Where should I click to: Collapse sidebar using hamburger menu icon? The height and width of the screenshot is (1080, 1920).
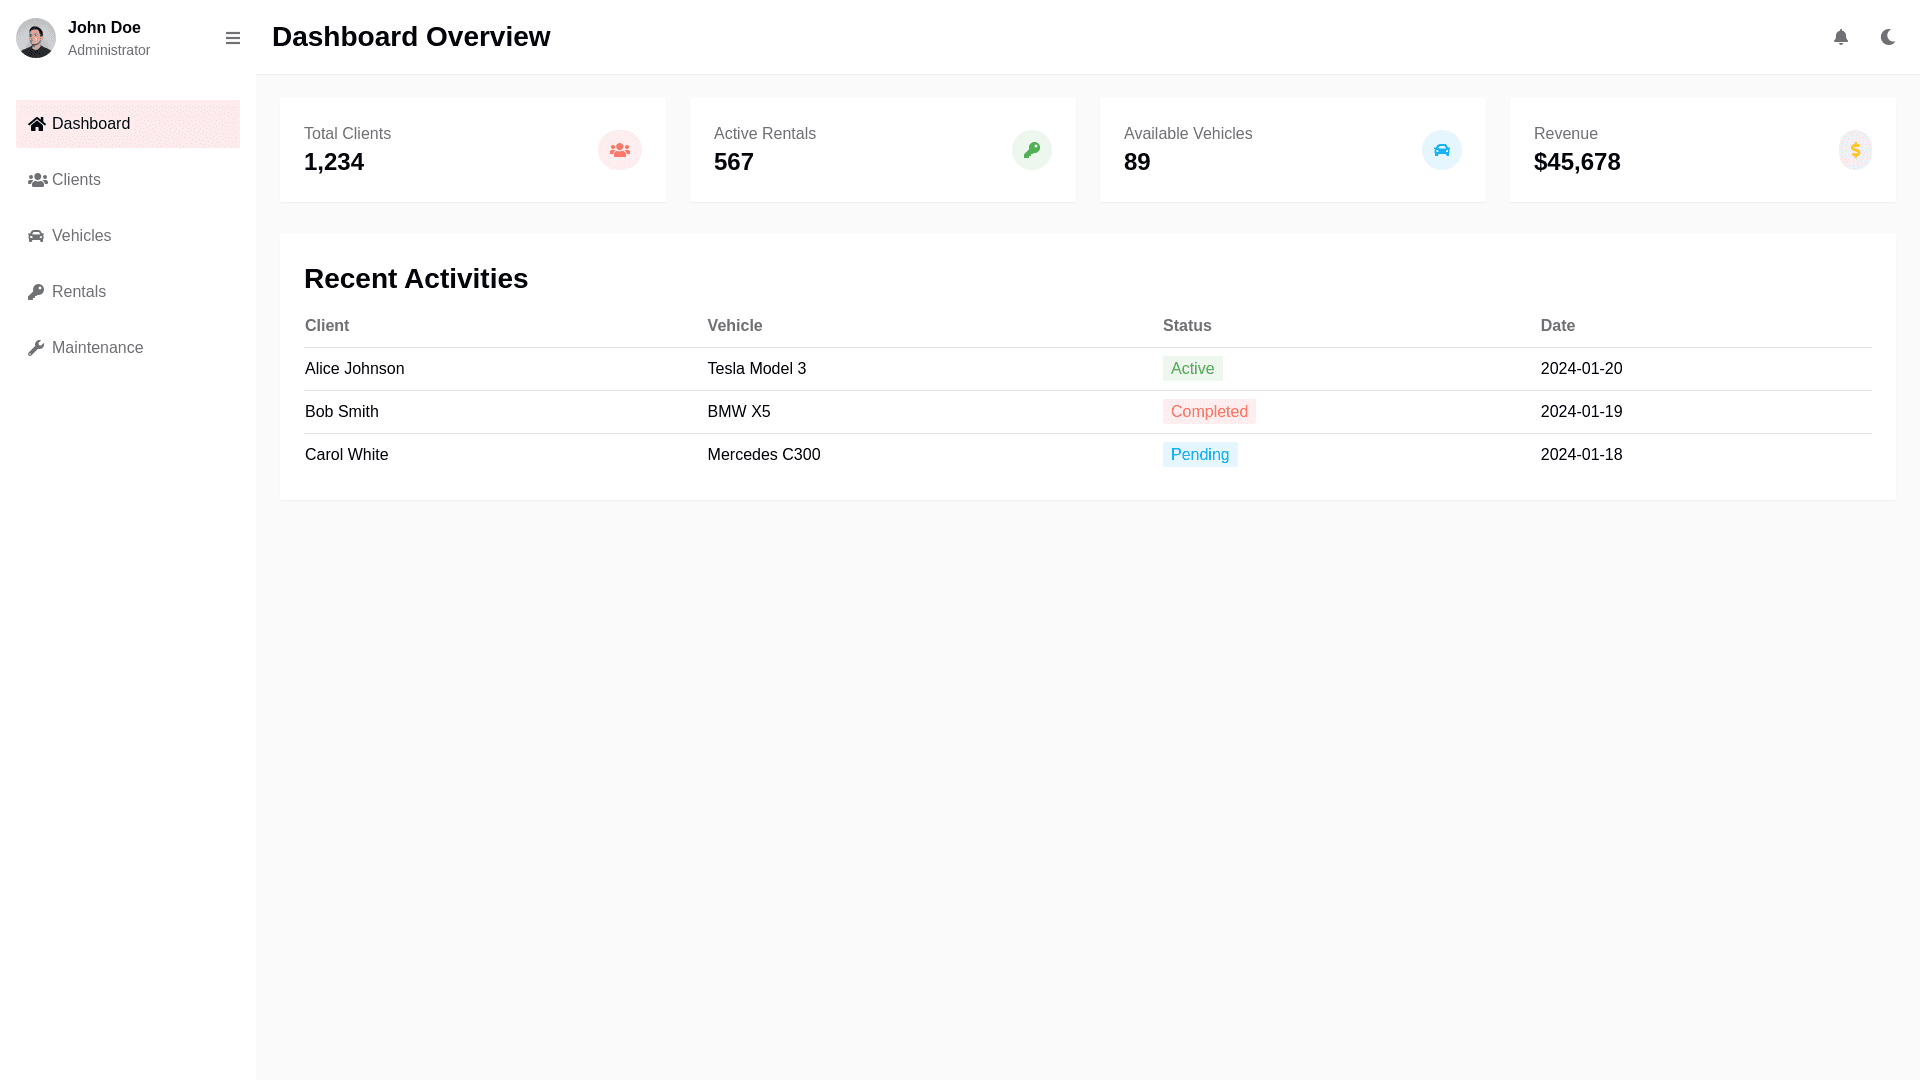tap(233, 38)
